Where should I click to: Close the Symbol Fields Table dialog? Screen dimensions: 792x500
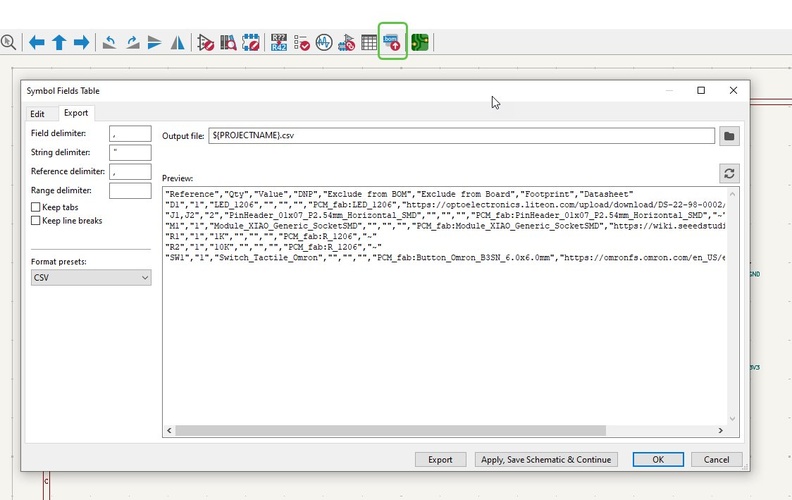[733, 90]
